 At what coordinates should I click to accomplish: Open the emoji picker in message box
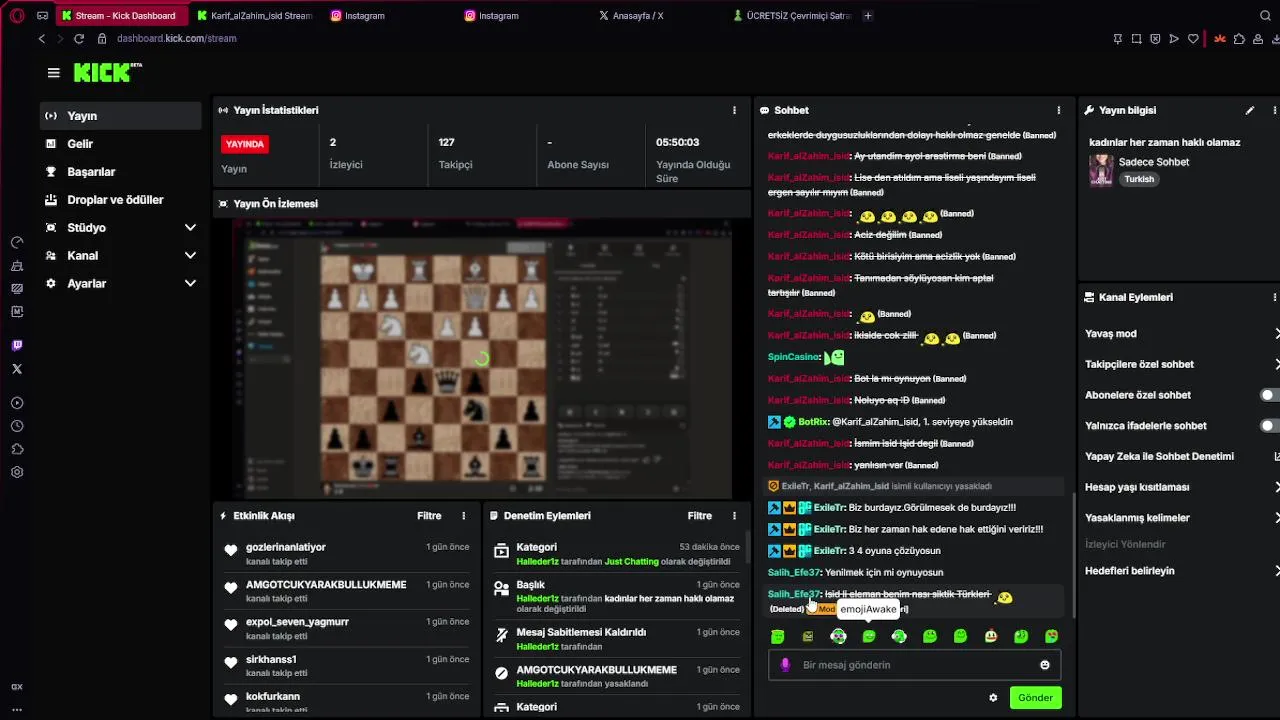coord(1045,665)
